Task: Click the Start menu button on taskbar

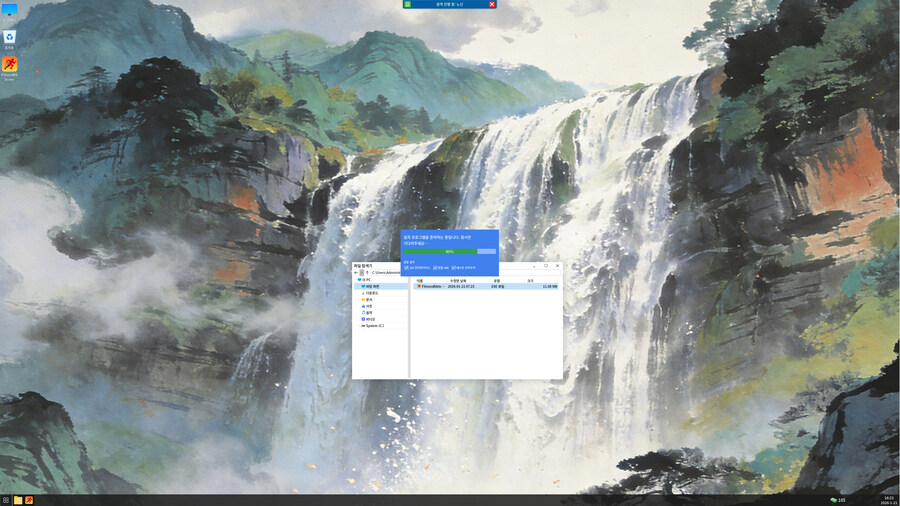Action: click(x=6, y=499)
